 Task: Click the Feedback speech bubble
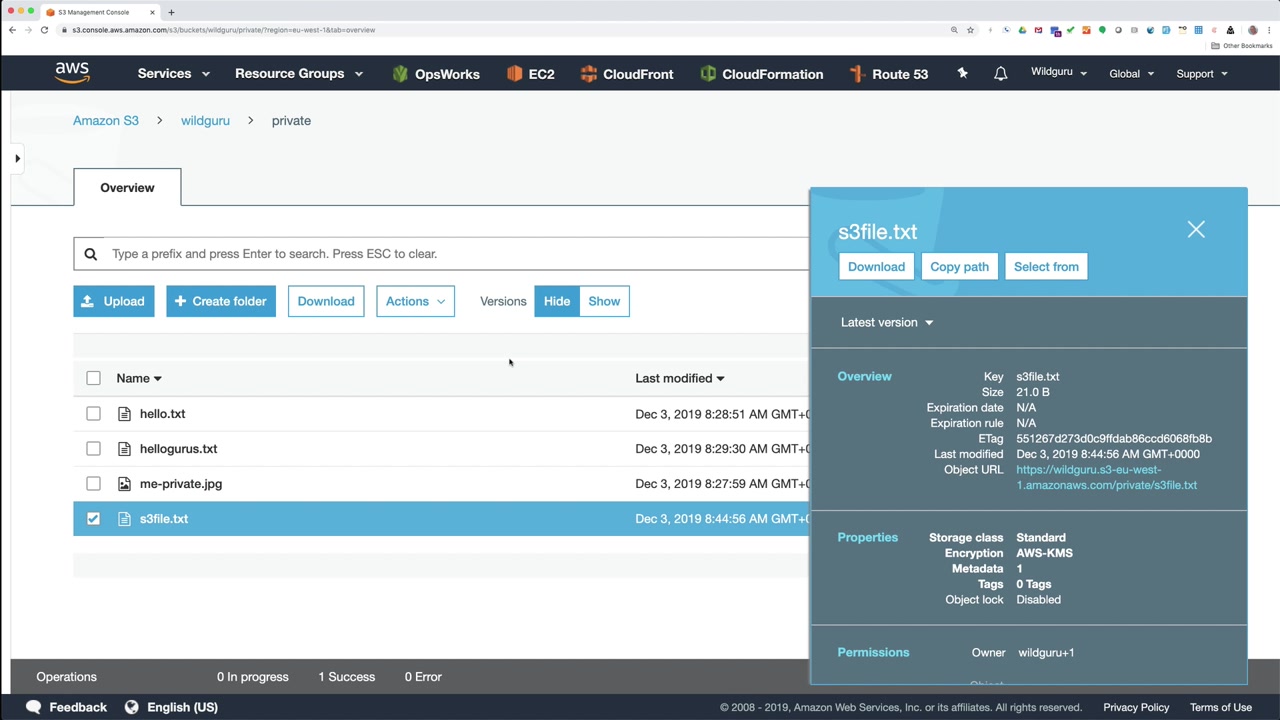(33, 707)
